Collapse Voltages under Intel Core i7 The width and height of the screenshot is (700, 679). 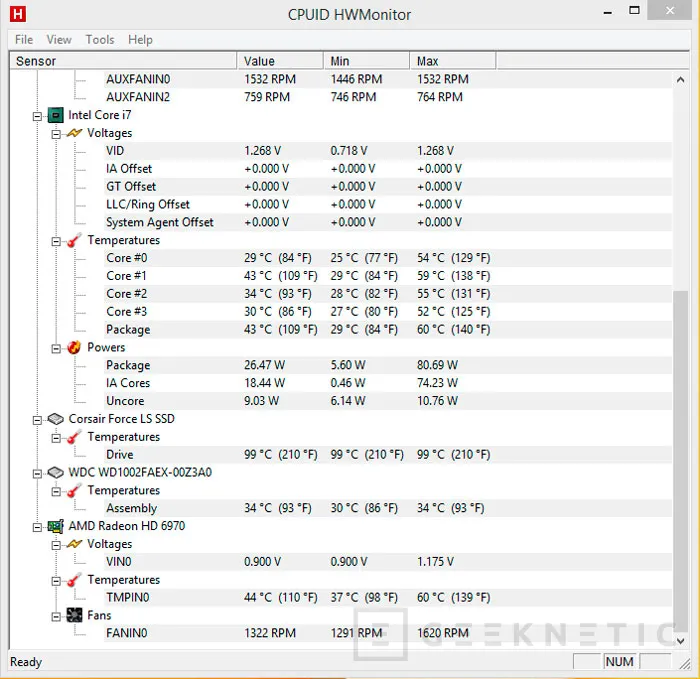tap(56, 134)
